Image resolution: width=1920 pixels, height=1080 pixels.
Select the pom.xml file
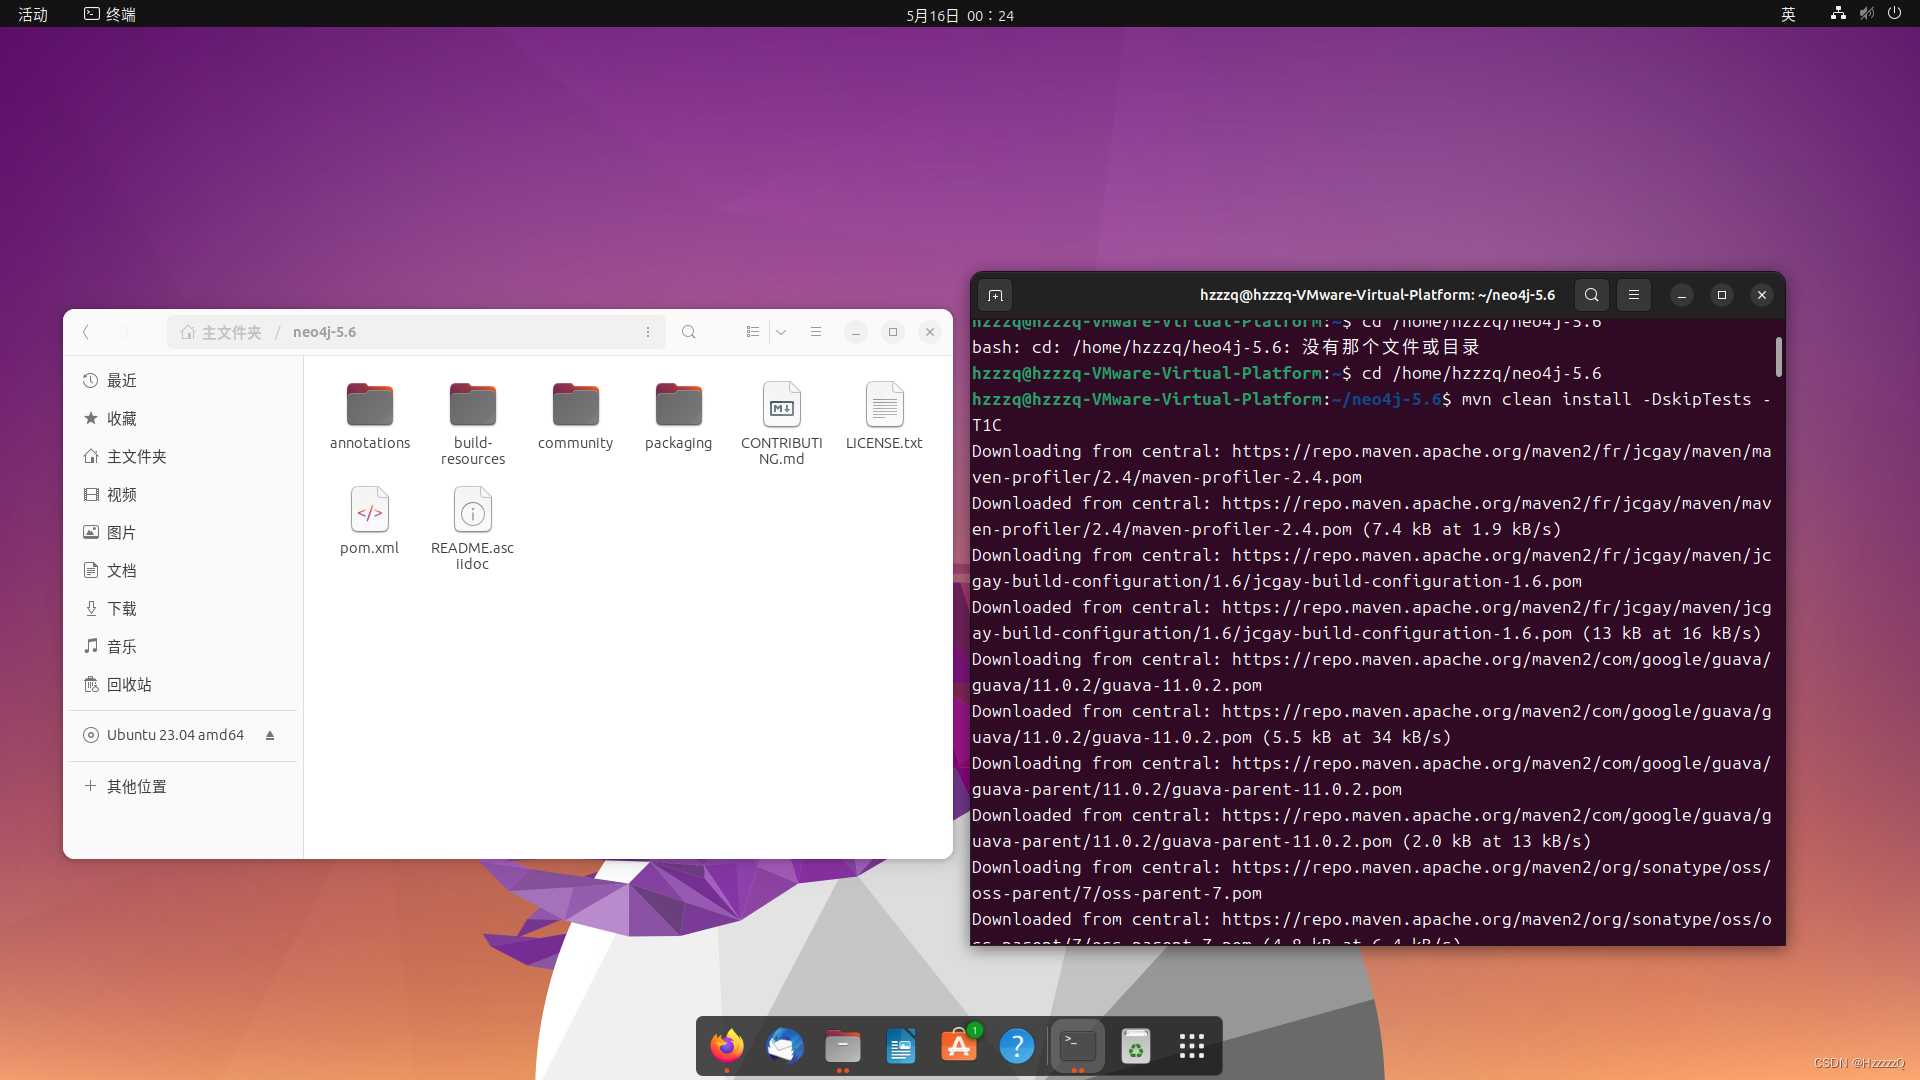(369, 520)
